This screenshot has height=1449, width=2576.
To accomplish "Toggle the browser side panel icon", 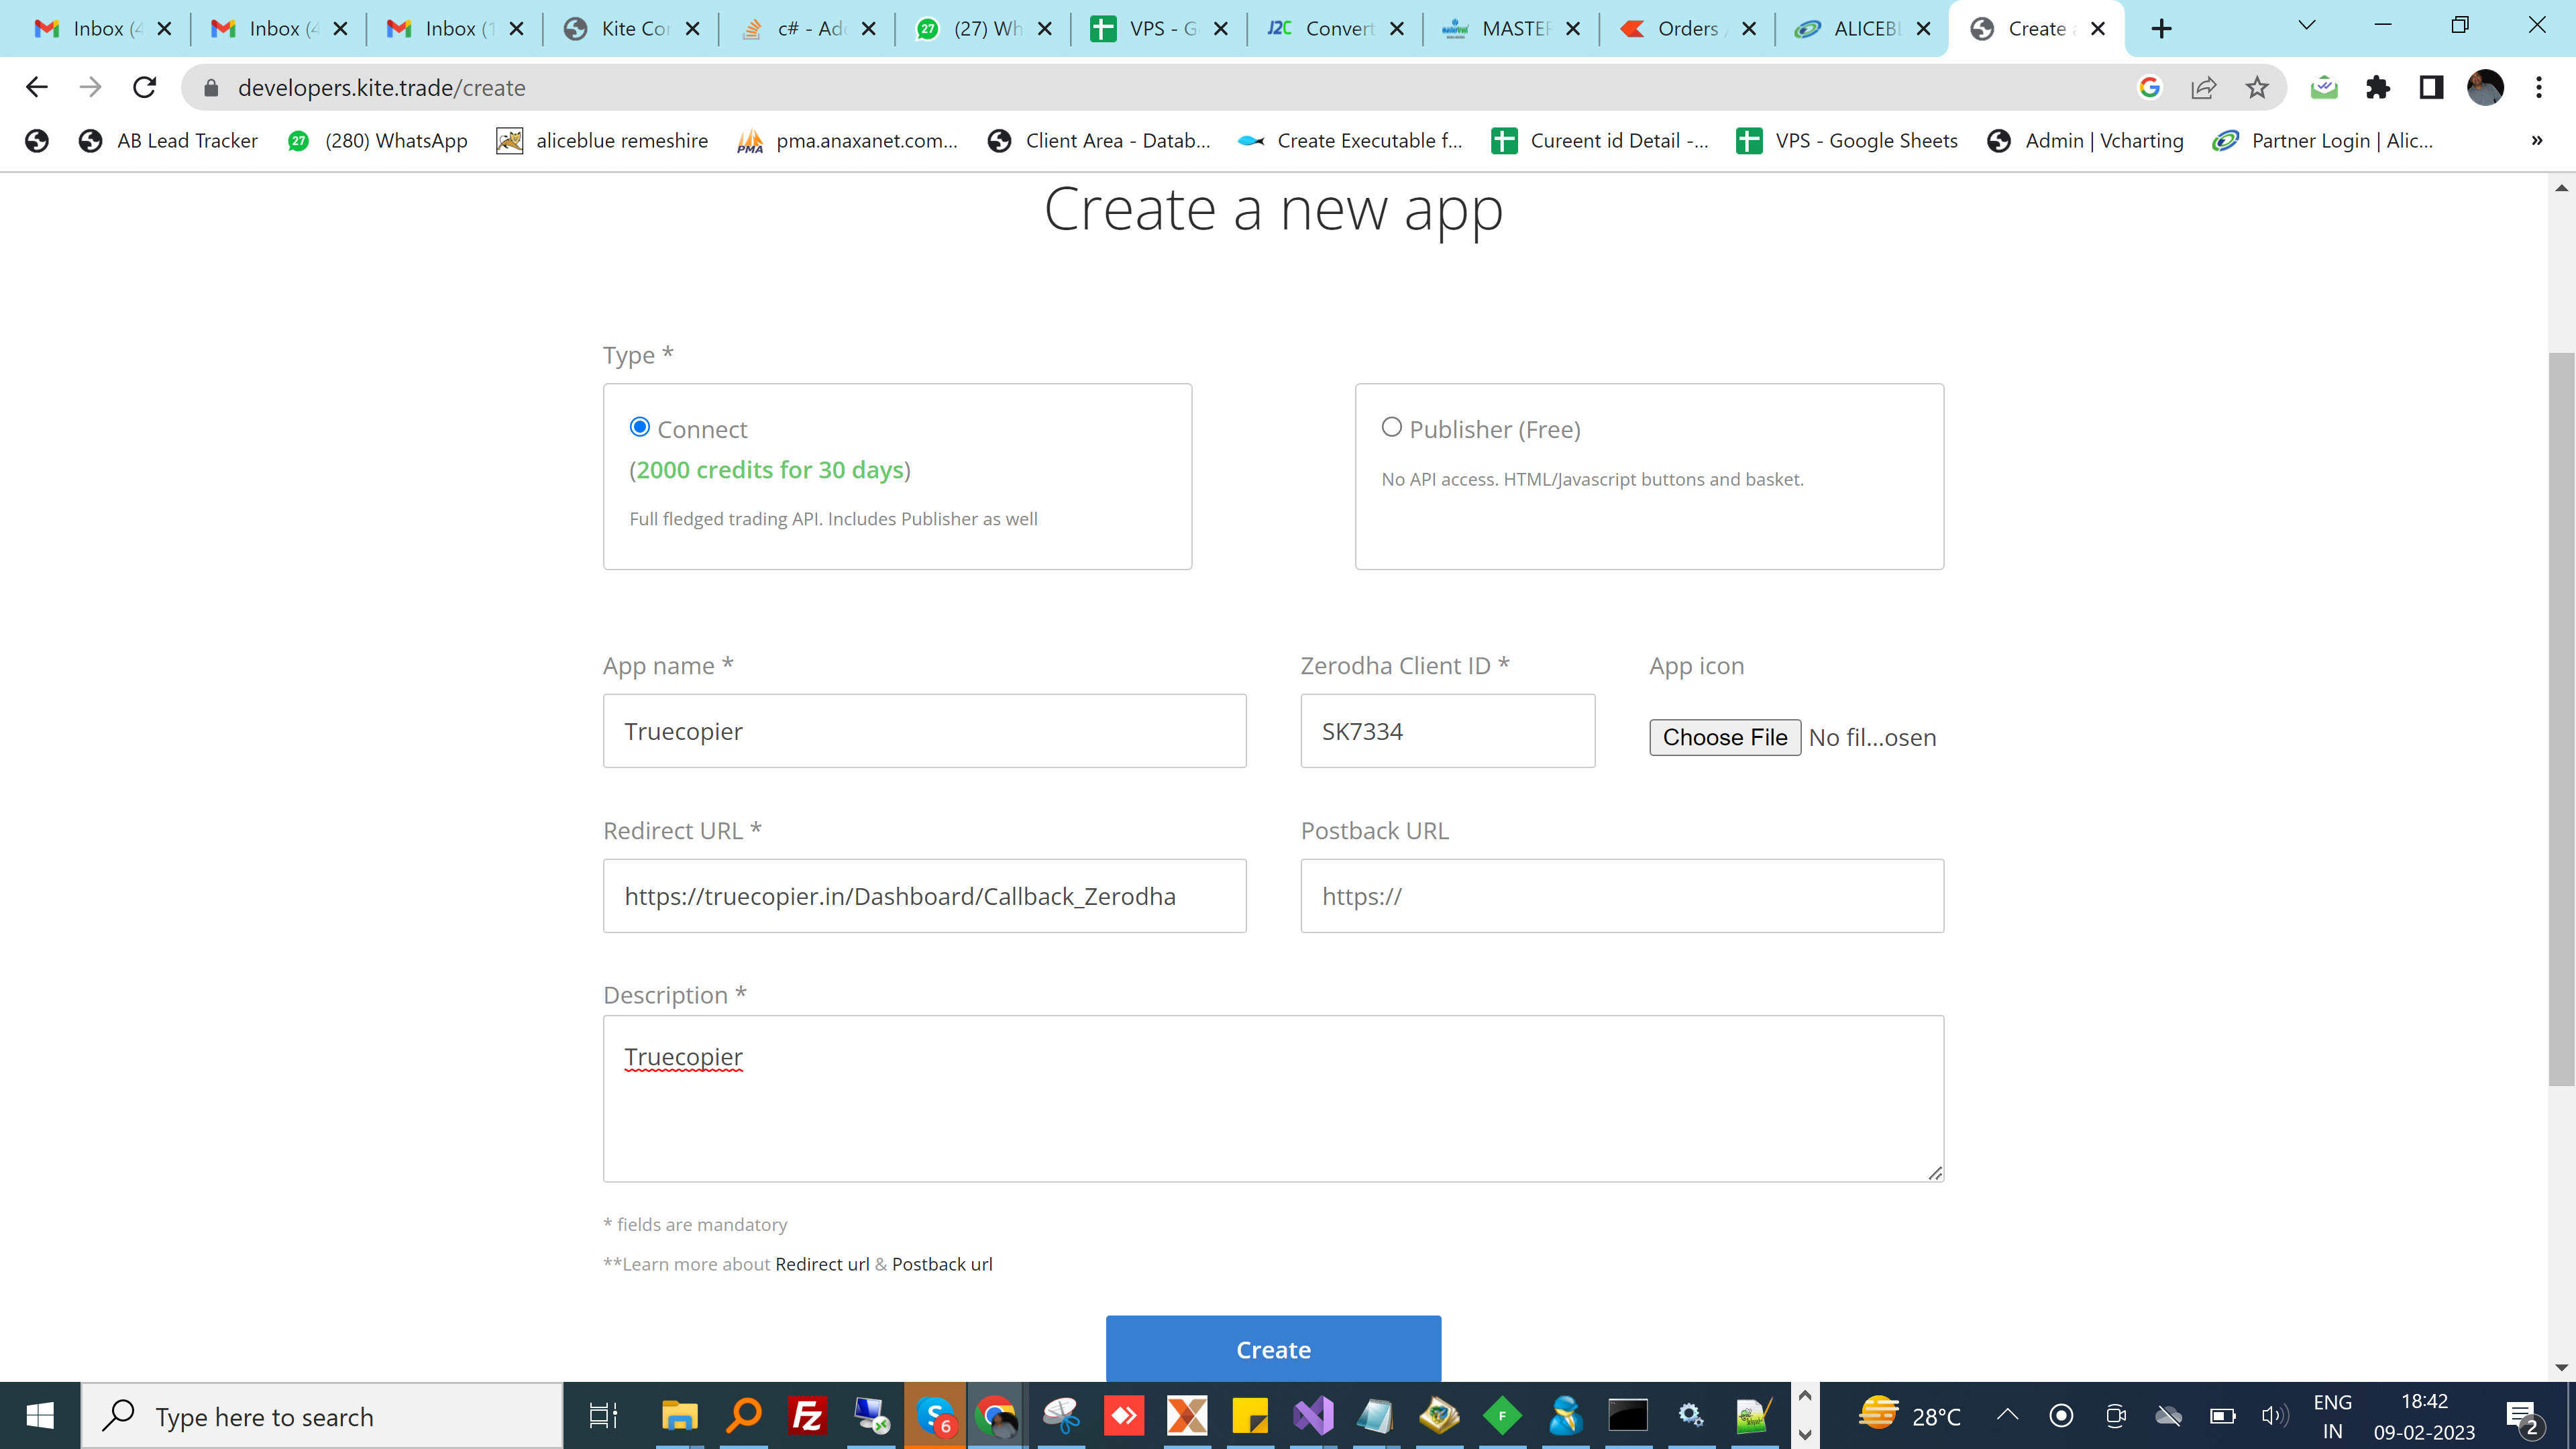I will coord(2431,88).
